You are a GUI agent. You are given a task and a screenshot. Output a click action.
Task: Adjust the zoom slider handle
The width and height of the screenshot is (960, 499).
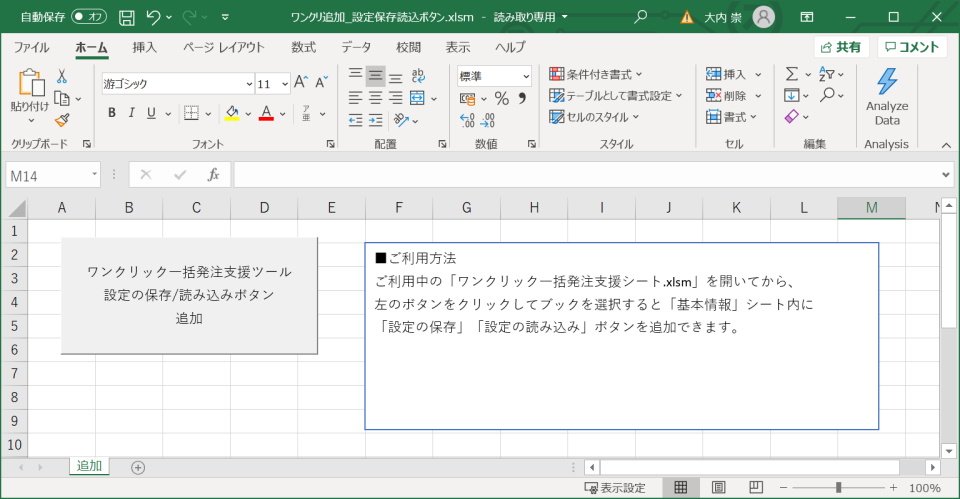(839, 488)
